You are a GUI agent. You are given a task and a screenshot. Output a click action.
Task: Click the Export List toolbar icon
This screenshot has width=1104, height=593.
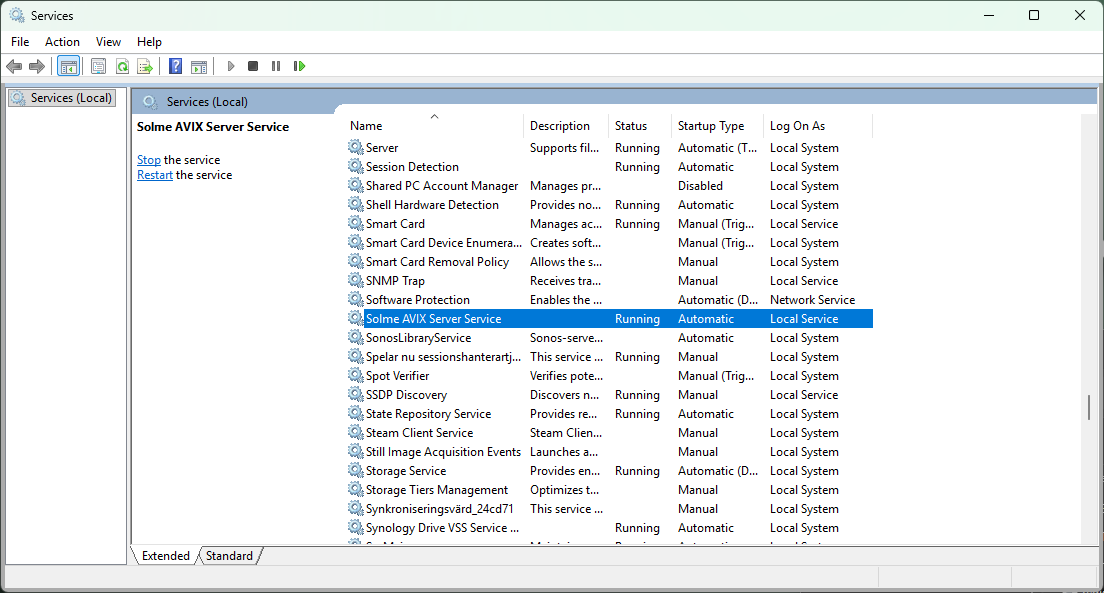tap(145, 66)
